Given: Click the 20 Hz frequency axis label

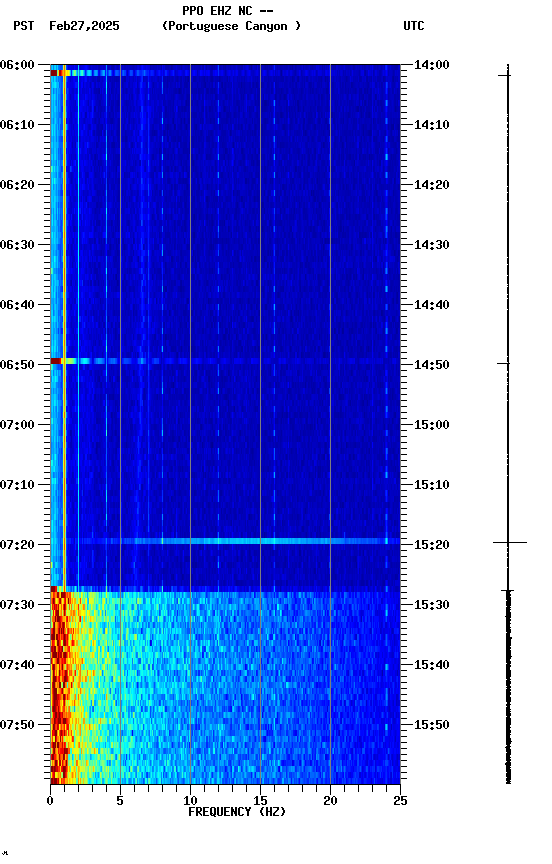Looking at the screenshot, I should pyautogui.click(x=331, y=801).
